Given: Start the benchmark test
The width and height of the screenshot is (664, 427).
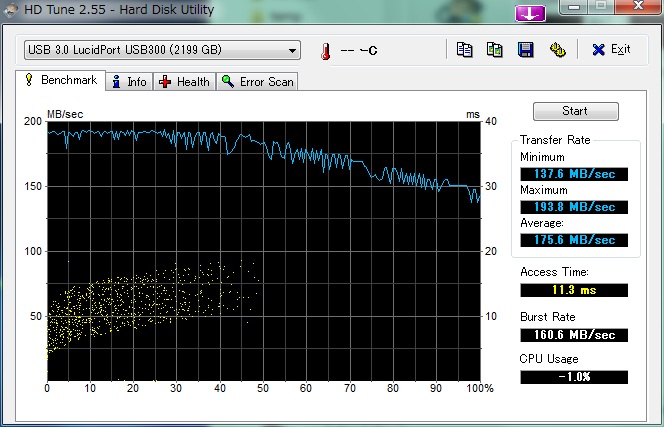Looking at the screenshot, I should pos(575,111).
